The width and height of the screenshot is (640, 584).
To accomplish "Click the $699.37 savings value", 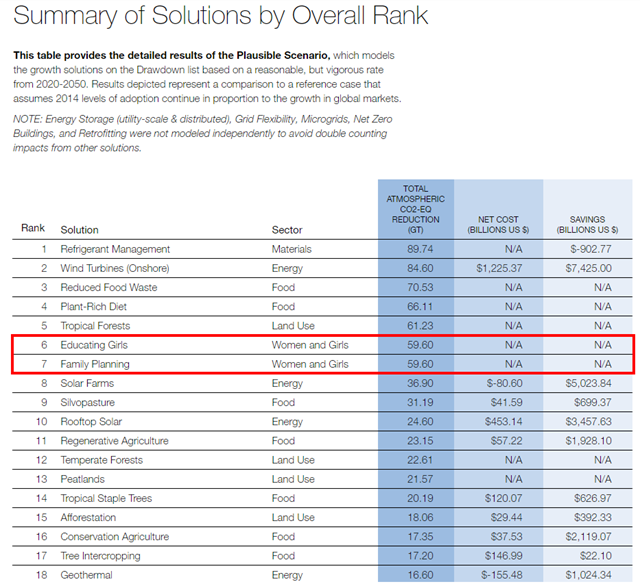I will pos(593,402).
